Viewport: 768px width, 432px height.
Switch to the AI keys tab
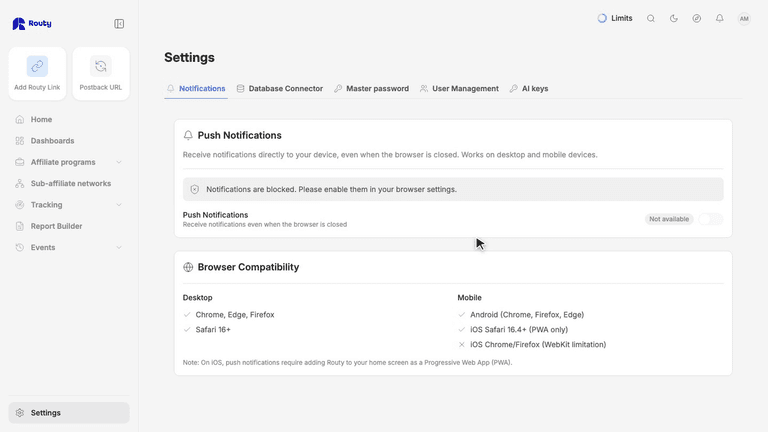click(x=528, y=89)
